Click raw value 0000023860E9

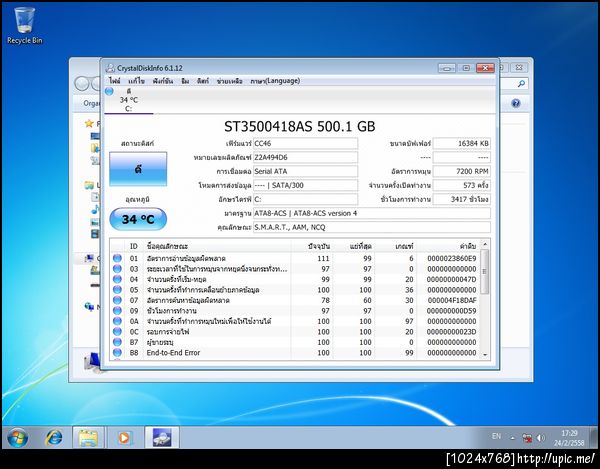(x=452, y=259)
